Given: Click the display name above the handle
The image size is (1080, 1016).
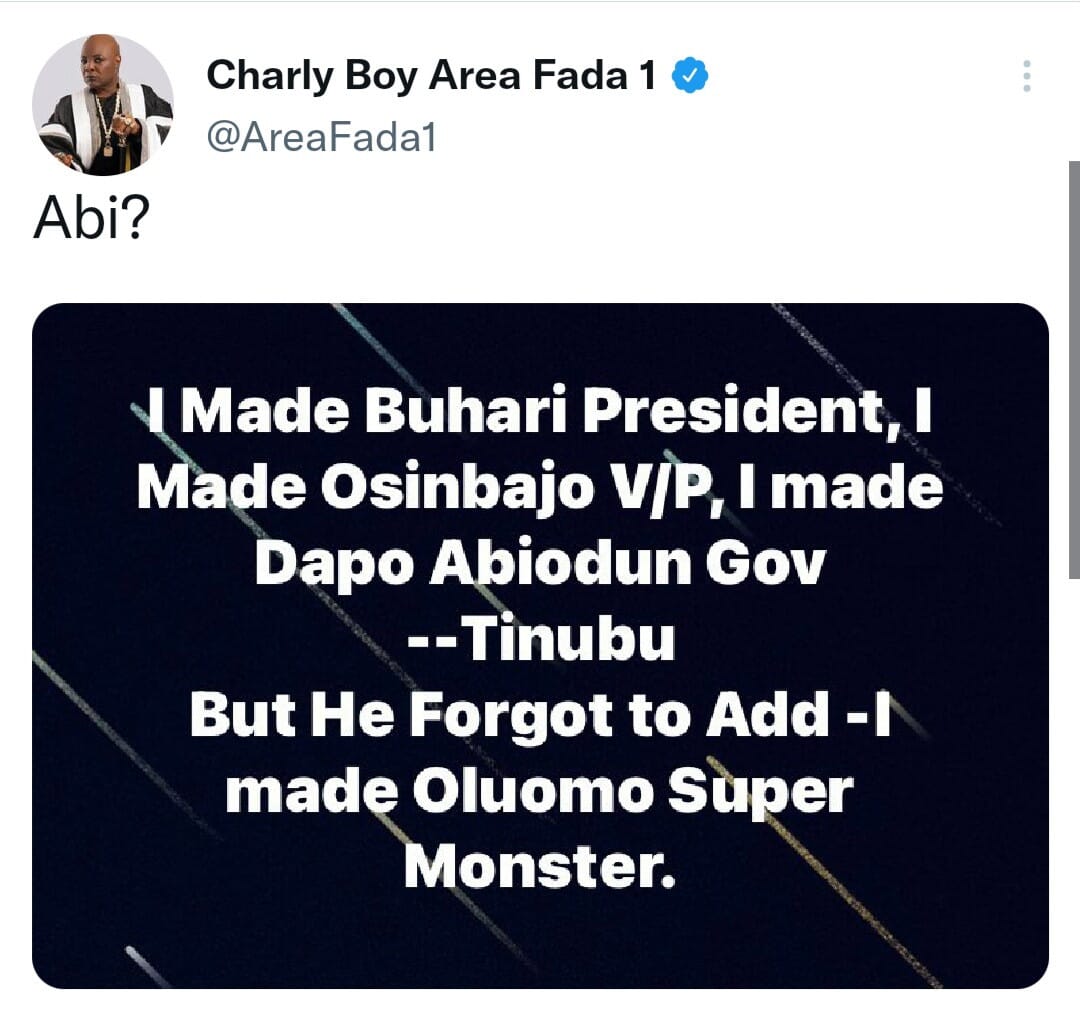Looking at the screenshot, I should tap(435, 72).
